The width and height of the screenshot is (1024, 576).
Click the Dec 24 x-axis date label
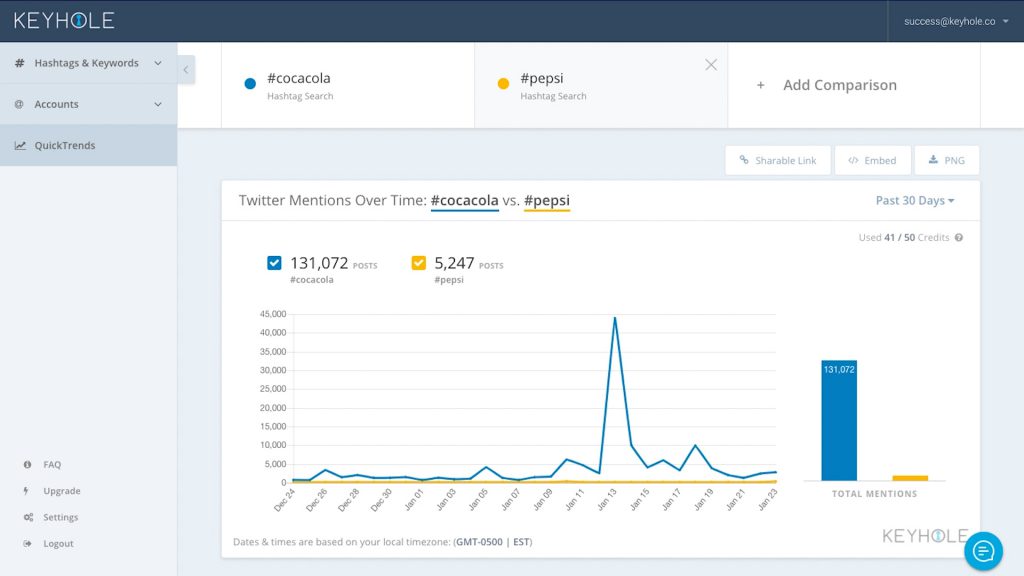[284, 500]
